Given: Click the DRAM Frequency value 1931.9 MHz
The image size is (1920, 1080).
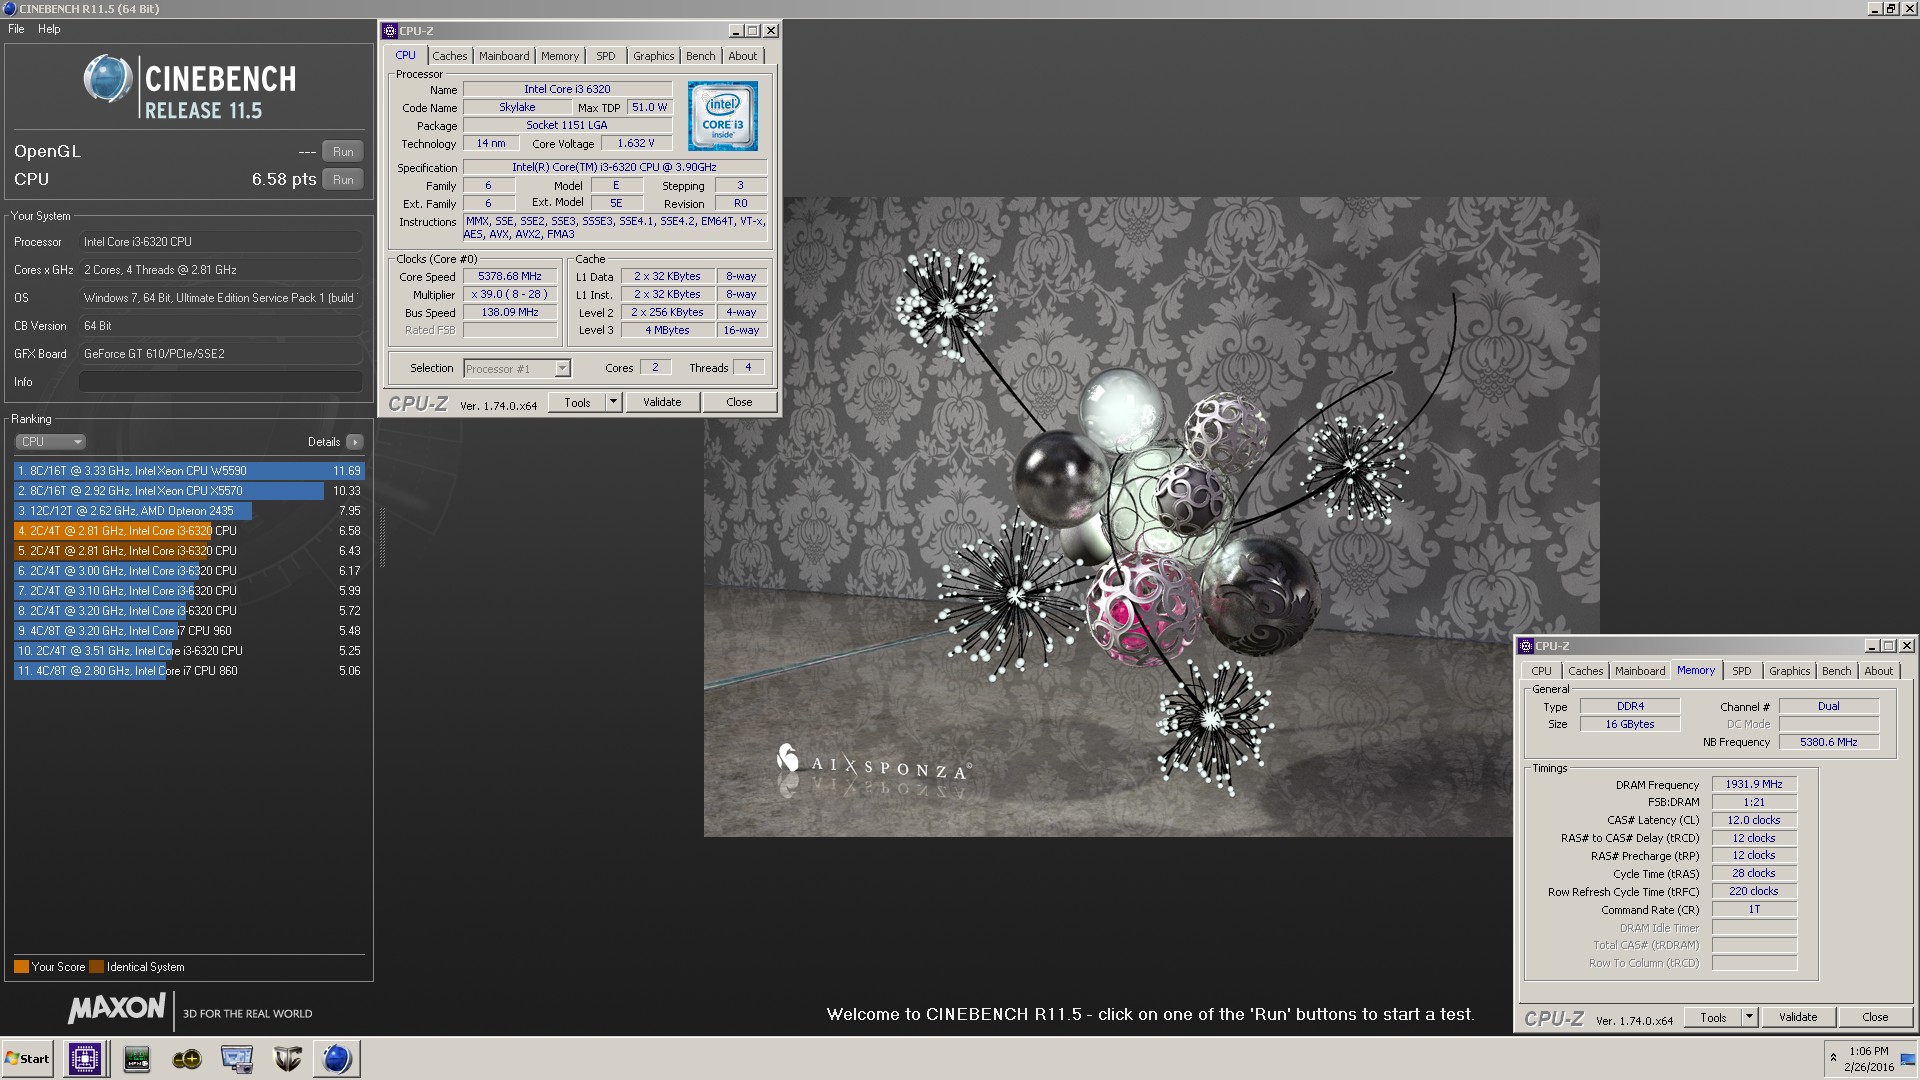Looking at the screenshot, I should pos(1754,785).
